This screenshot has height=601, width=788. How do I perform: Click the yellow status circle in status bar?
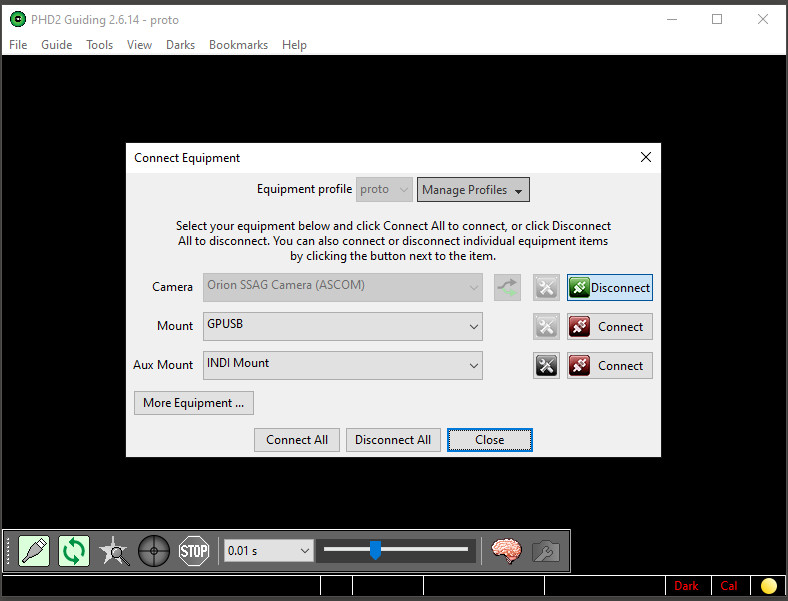point(768,586)
